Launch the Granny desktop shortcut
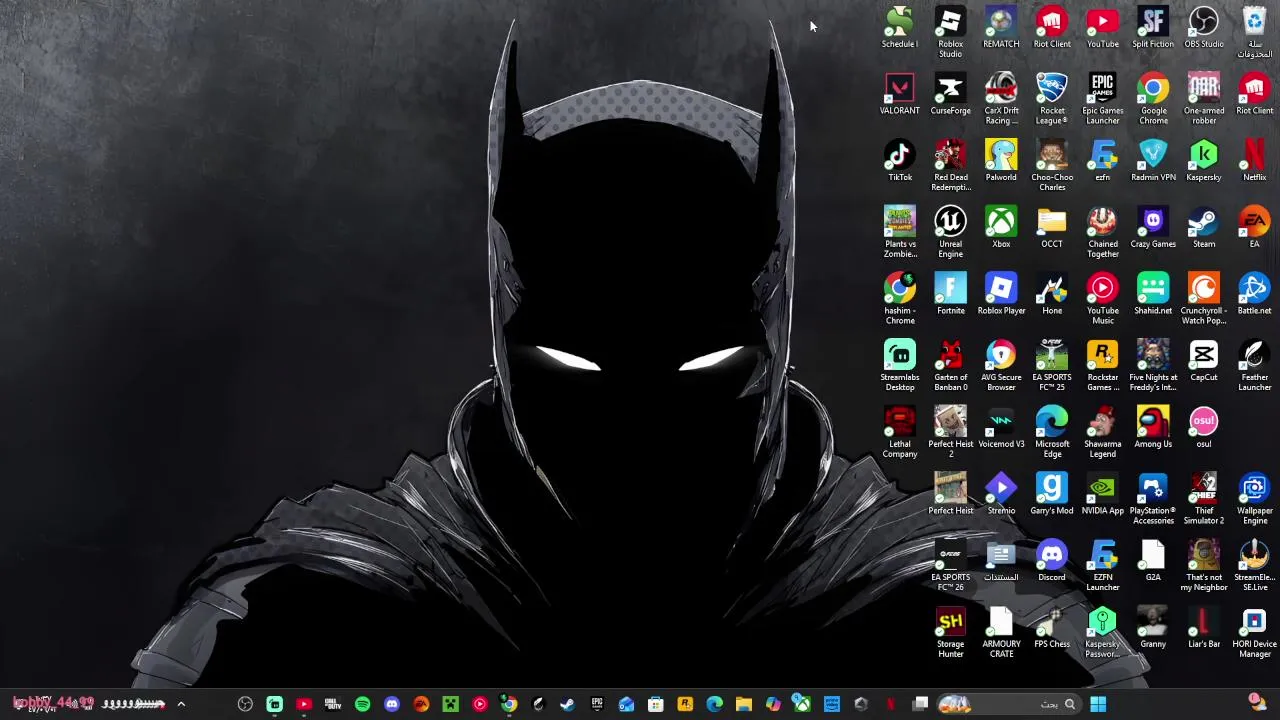This screenshot has height=720, width=1280. coord(1153,628)
